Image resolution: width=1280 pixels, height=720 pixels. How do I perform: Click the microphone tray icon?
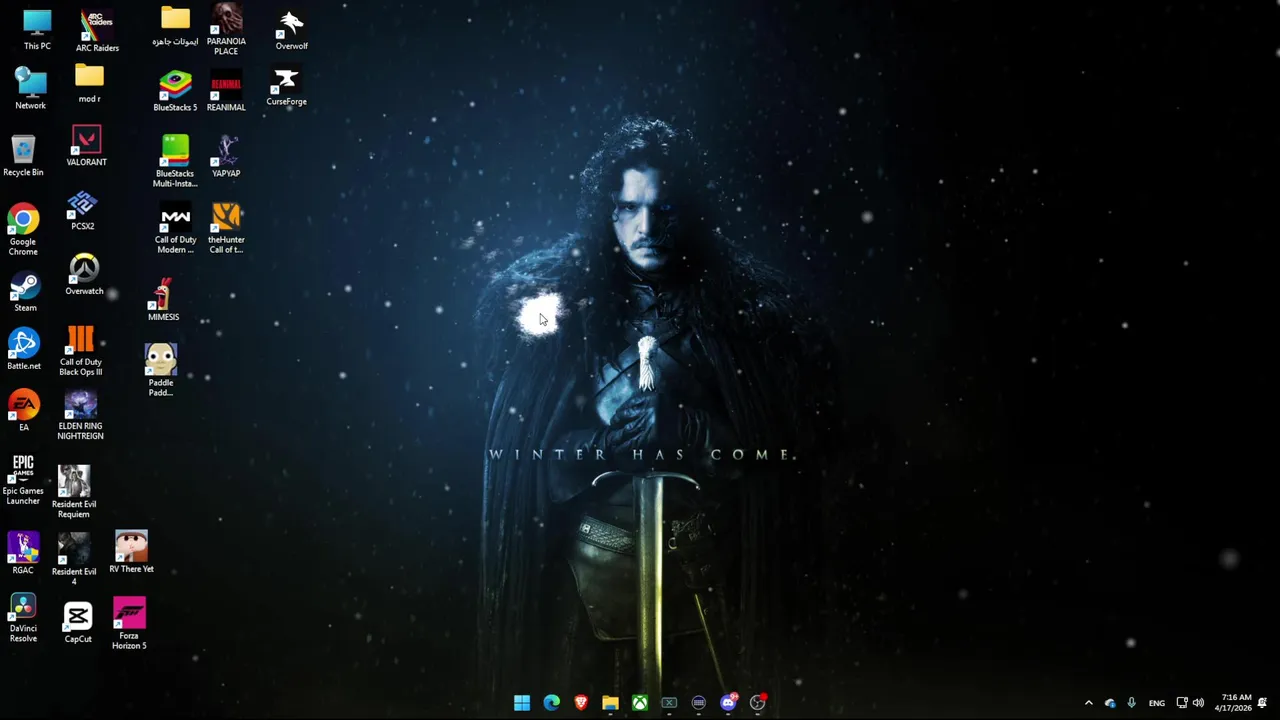click(1131, 703)
